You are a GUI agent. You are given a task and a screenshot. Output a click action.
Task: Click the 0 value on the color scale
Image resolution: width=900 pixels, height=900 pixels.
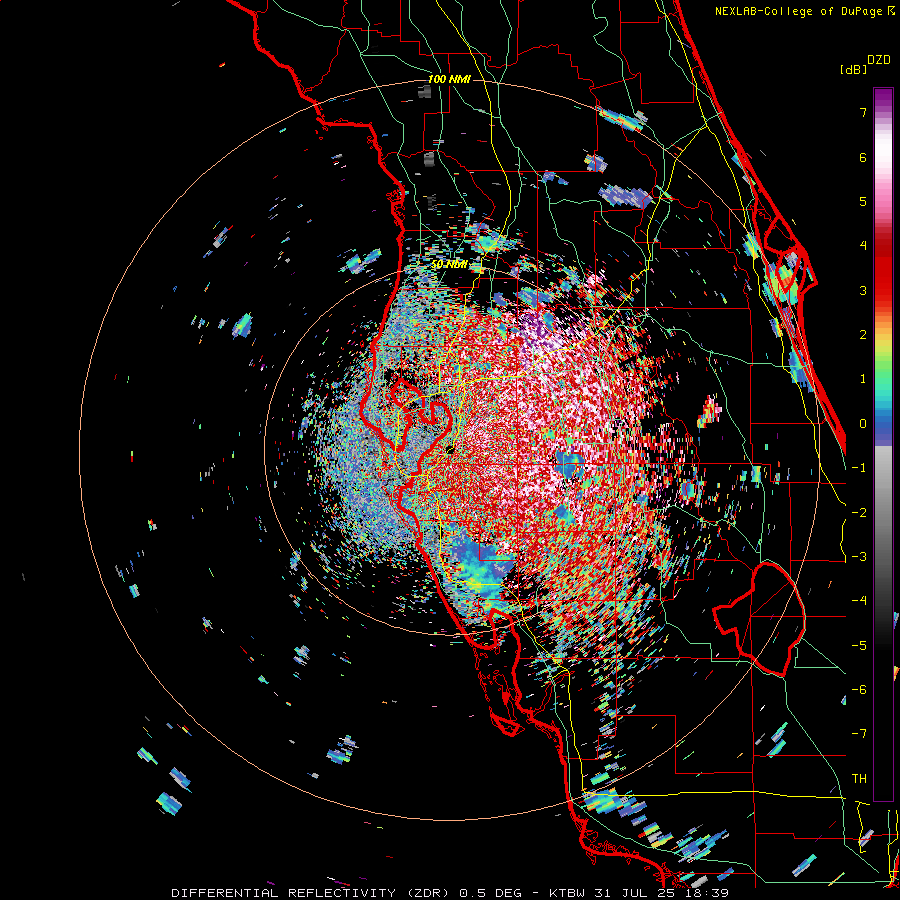(x=863, y=424)
